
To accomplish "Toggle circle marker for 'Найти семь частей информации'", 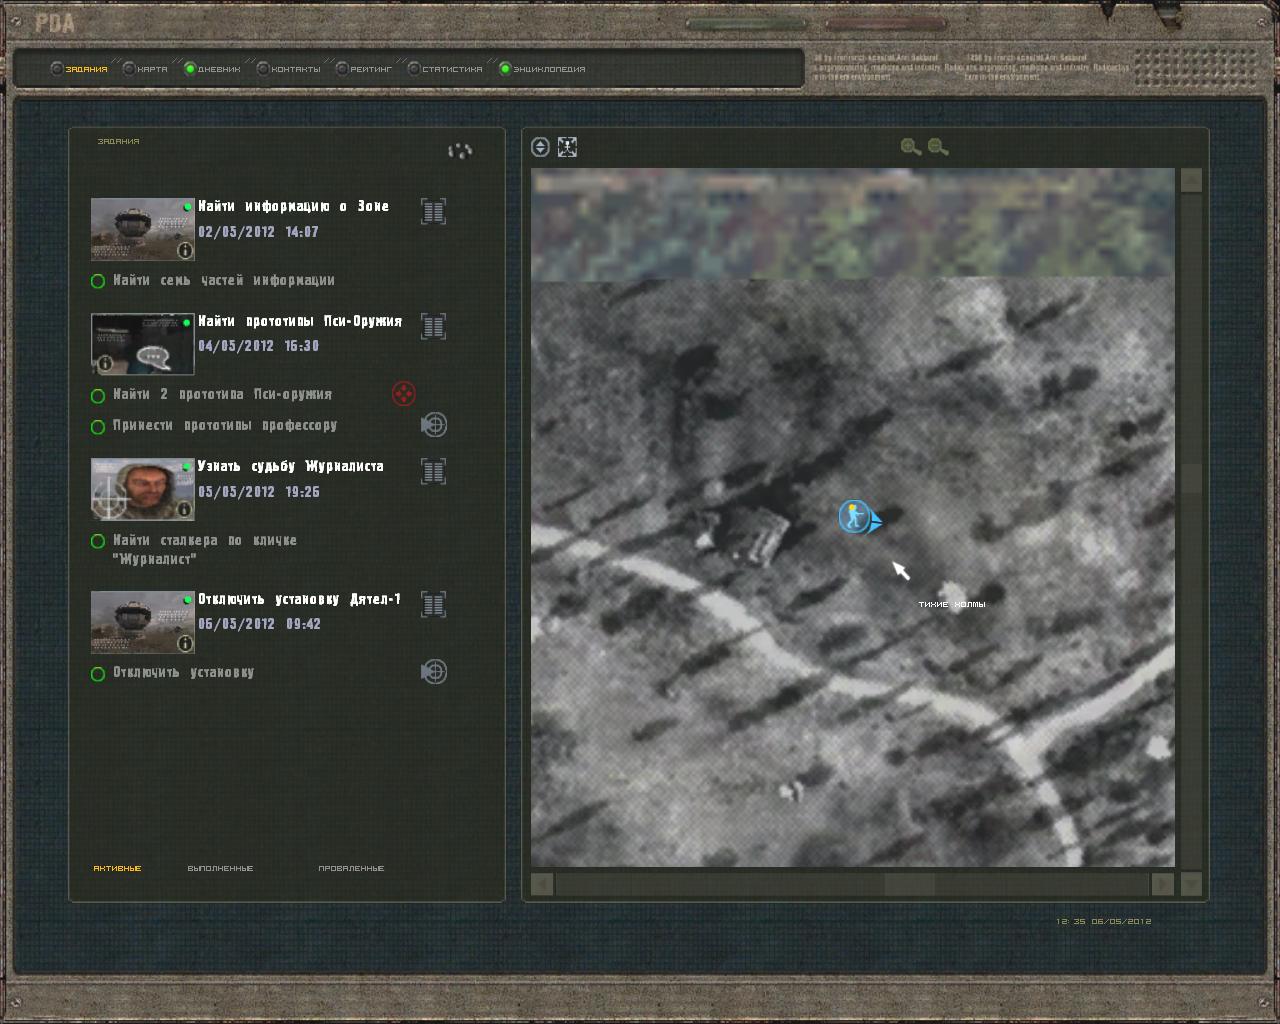I will 98,281.
